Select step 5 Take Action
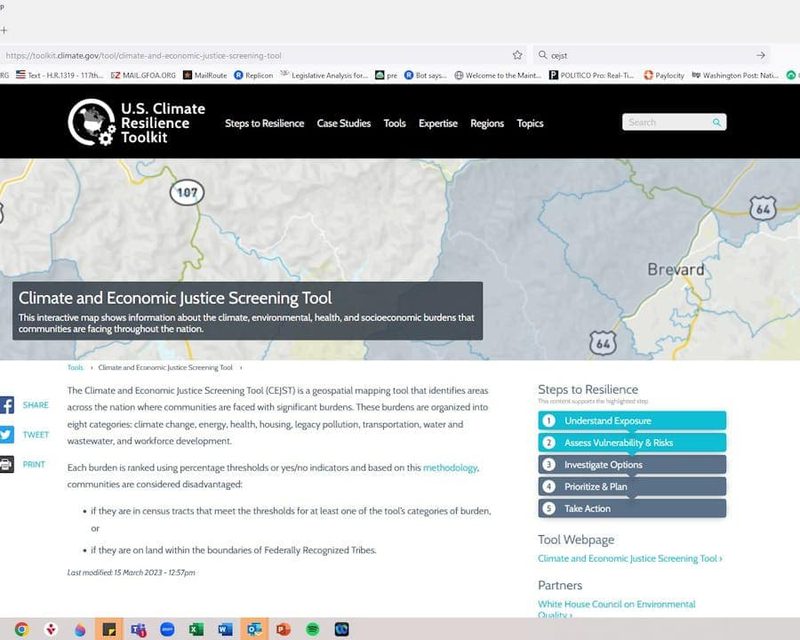Image resolution: width=800 pixels, height=640 pixels. [x=632, y=508]
